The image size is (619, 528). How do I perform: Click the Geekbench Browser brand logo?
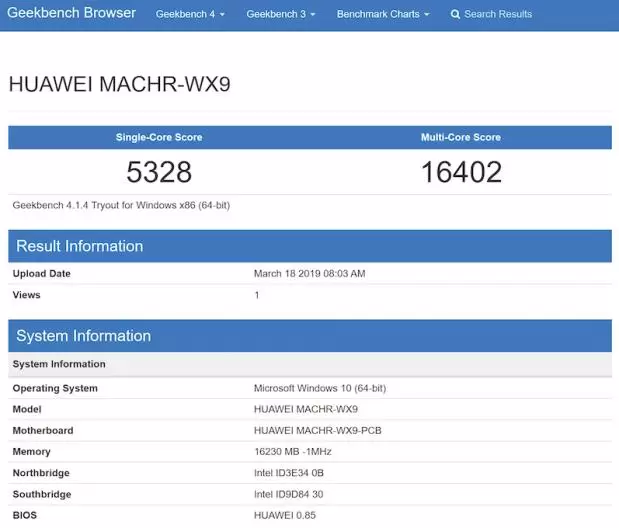coord(71,14)
